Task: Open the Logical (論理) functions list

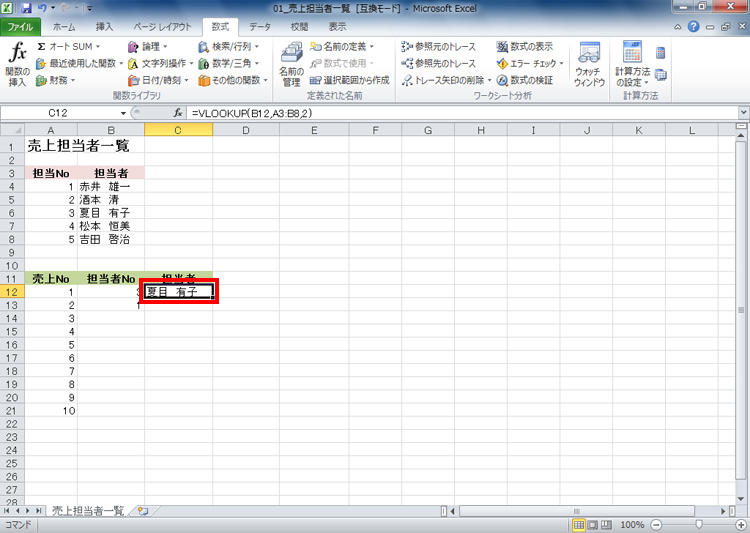Action: (x=148, y=46)
